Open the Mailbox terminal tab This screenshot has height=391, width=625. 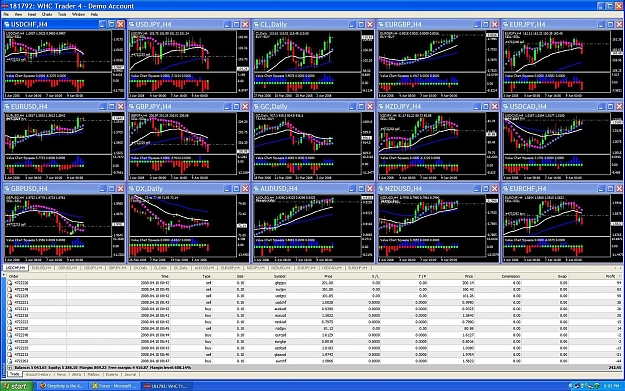coord(94,375)
